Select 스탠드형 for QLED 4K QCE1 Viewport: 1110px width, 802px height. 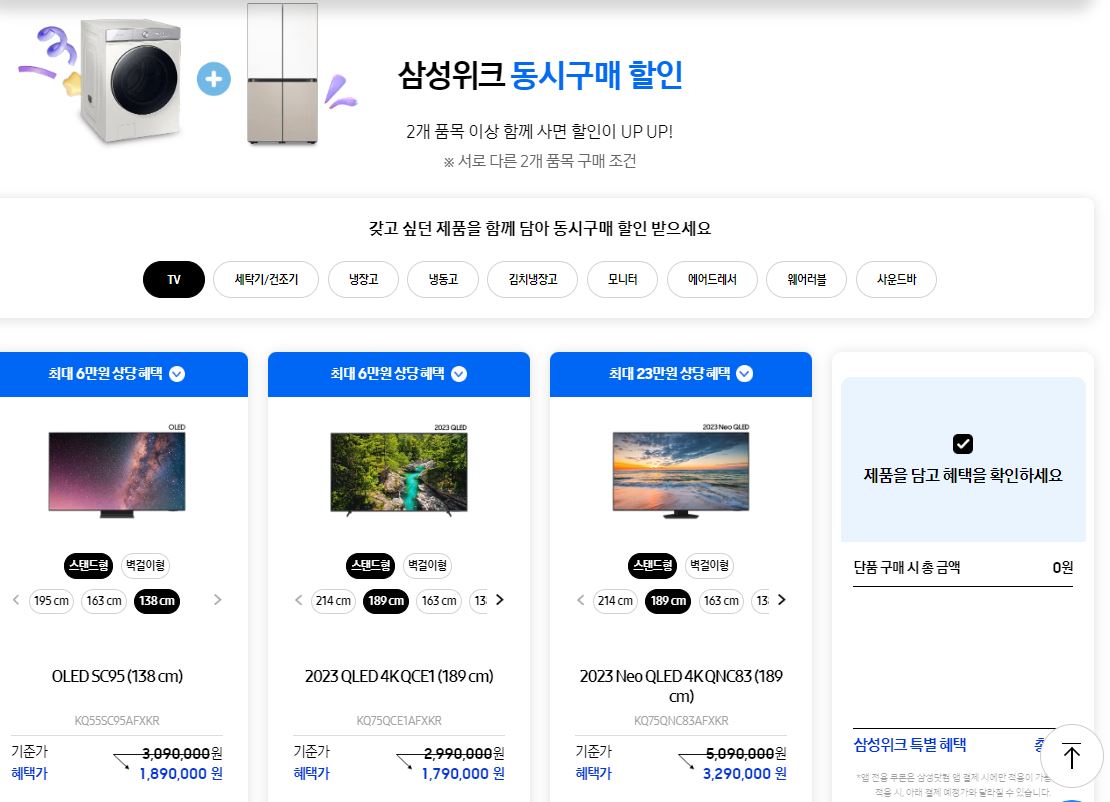click(371, 566)
